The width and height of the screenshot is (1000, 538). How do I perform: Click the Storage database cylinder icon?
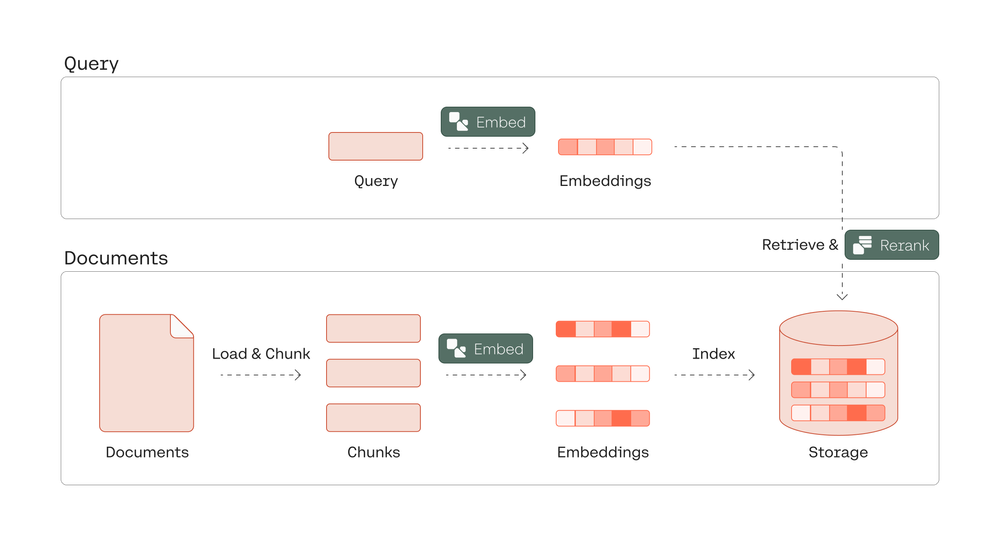tap(838, 372)
